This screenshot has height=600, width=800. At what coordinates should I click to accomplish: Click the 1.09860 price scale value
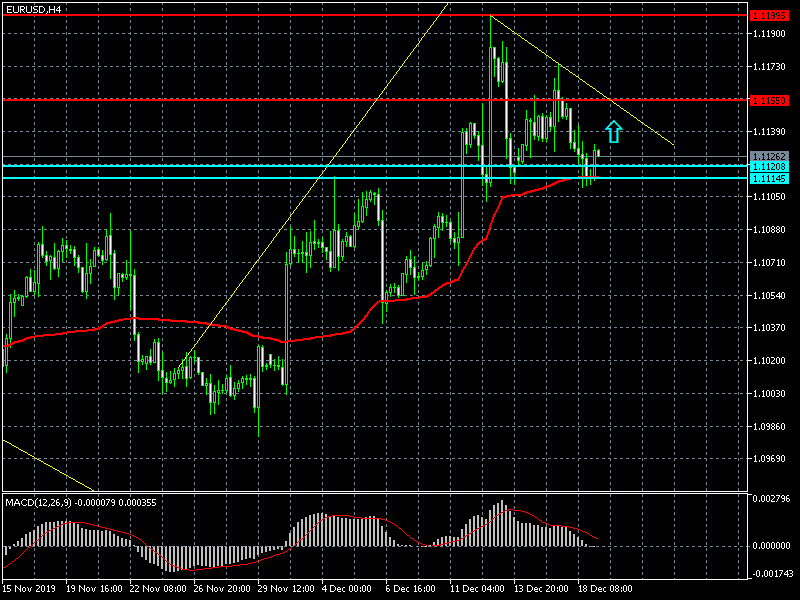(x=769, y=427)
